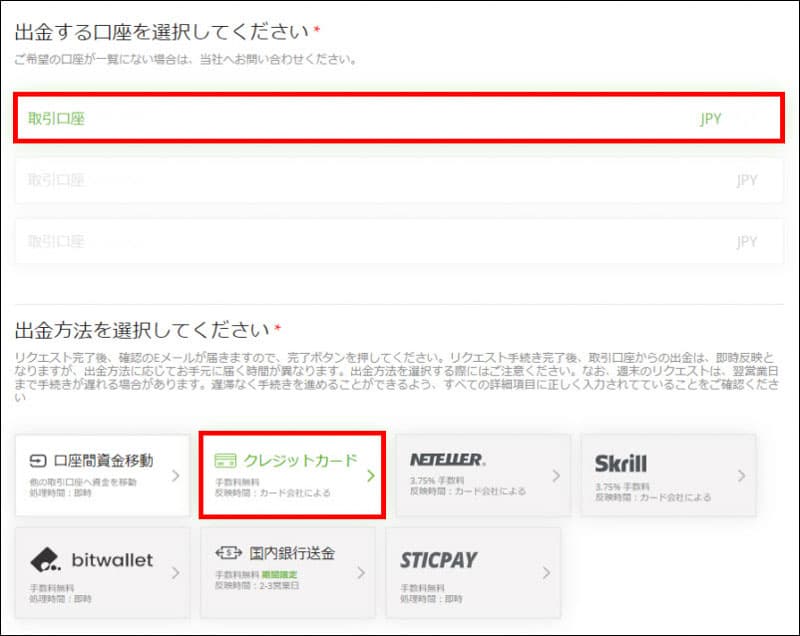Choose the STICPAY logo
The image size is (800, 636).
(438, 560)
